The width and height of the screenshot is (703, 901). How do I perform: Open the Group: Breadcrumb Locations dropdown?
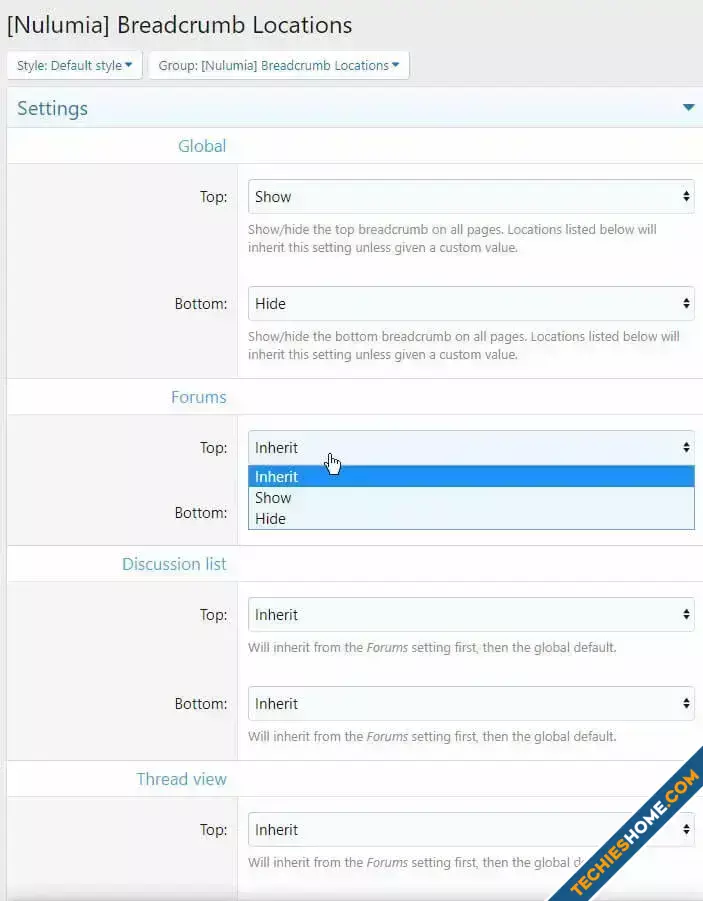coord(279,66)
